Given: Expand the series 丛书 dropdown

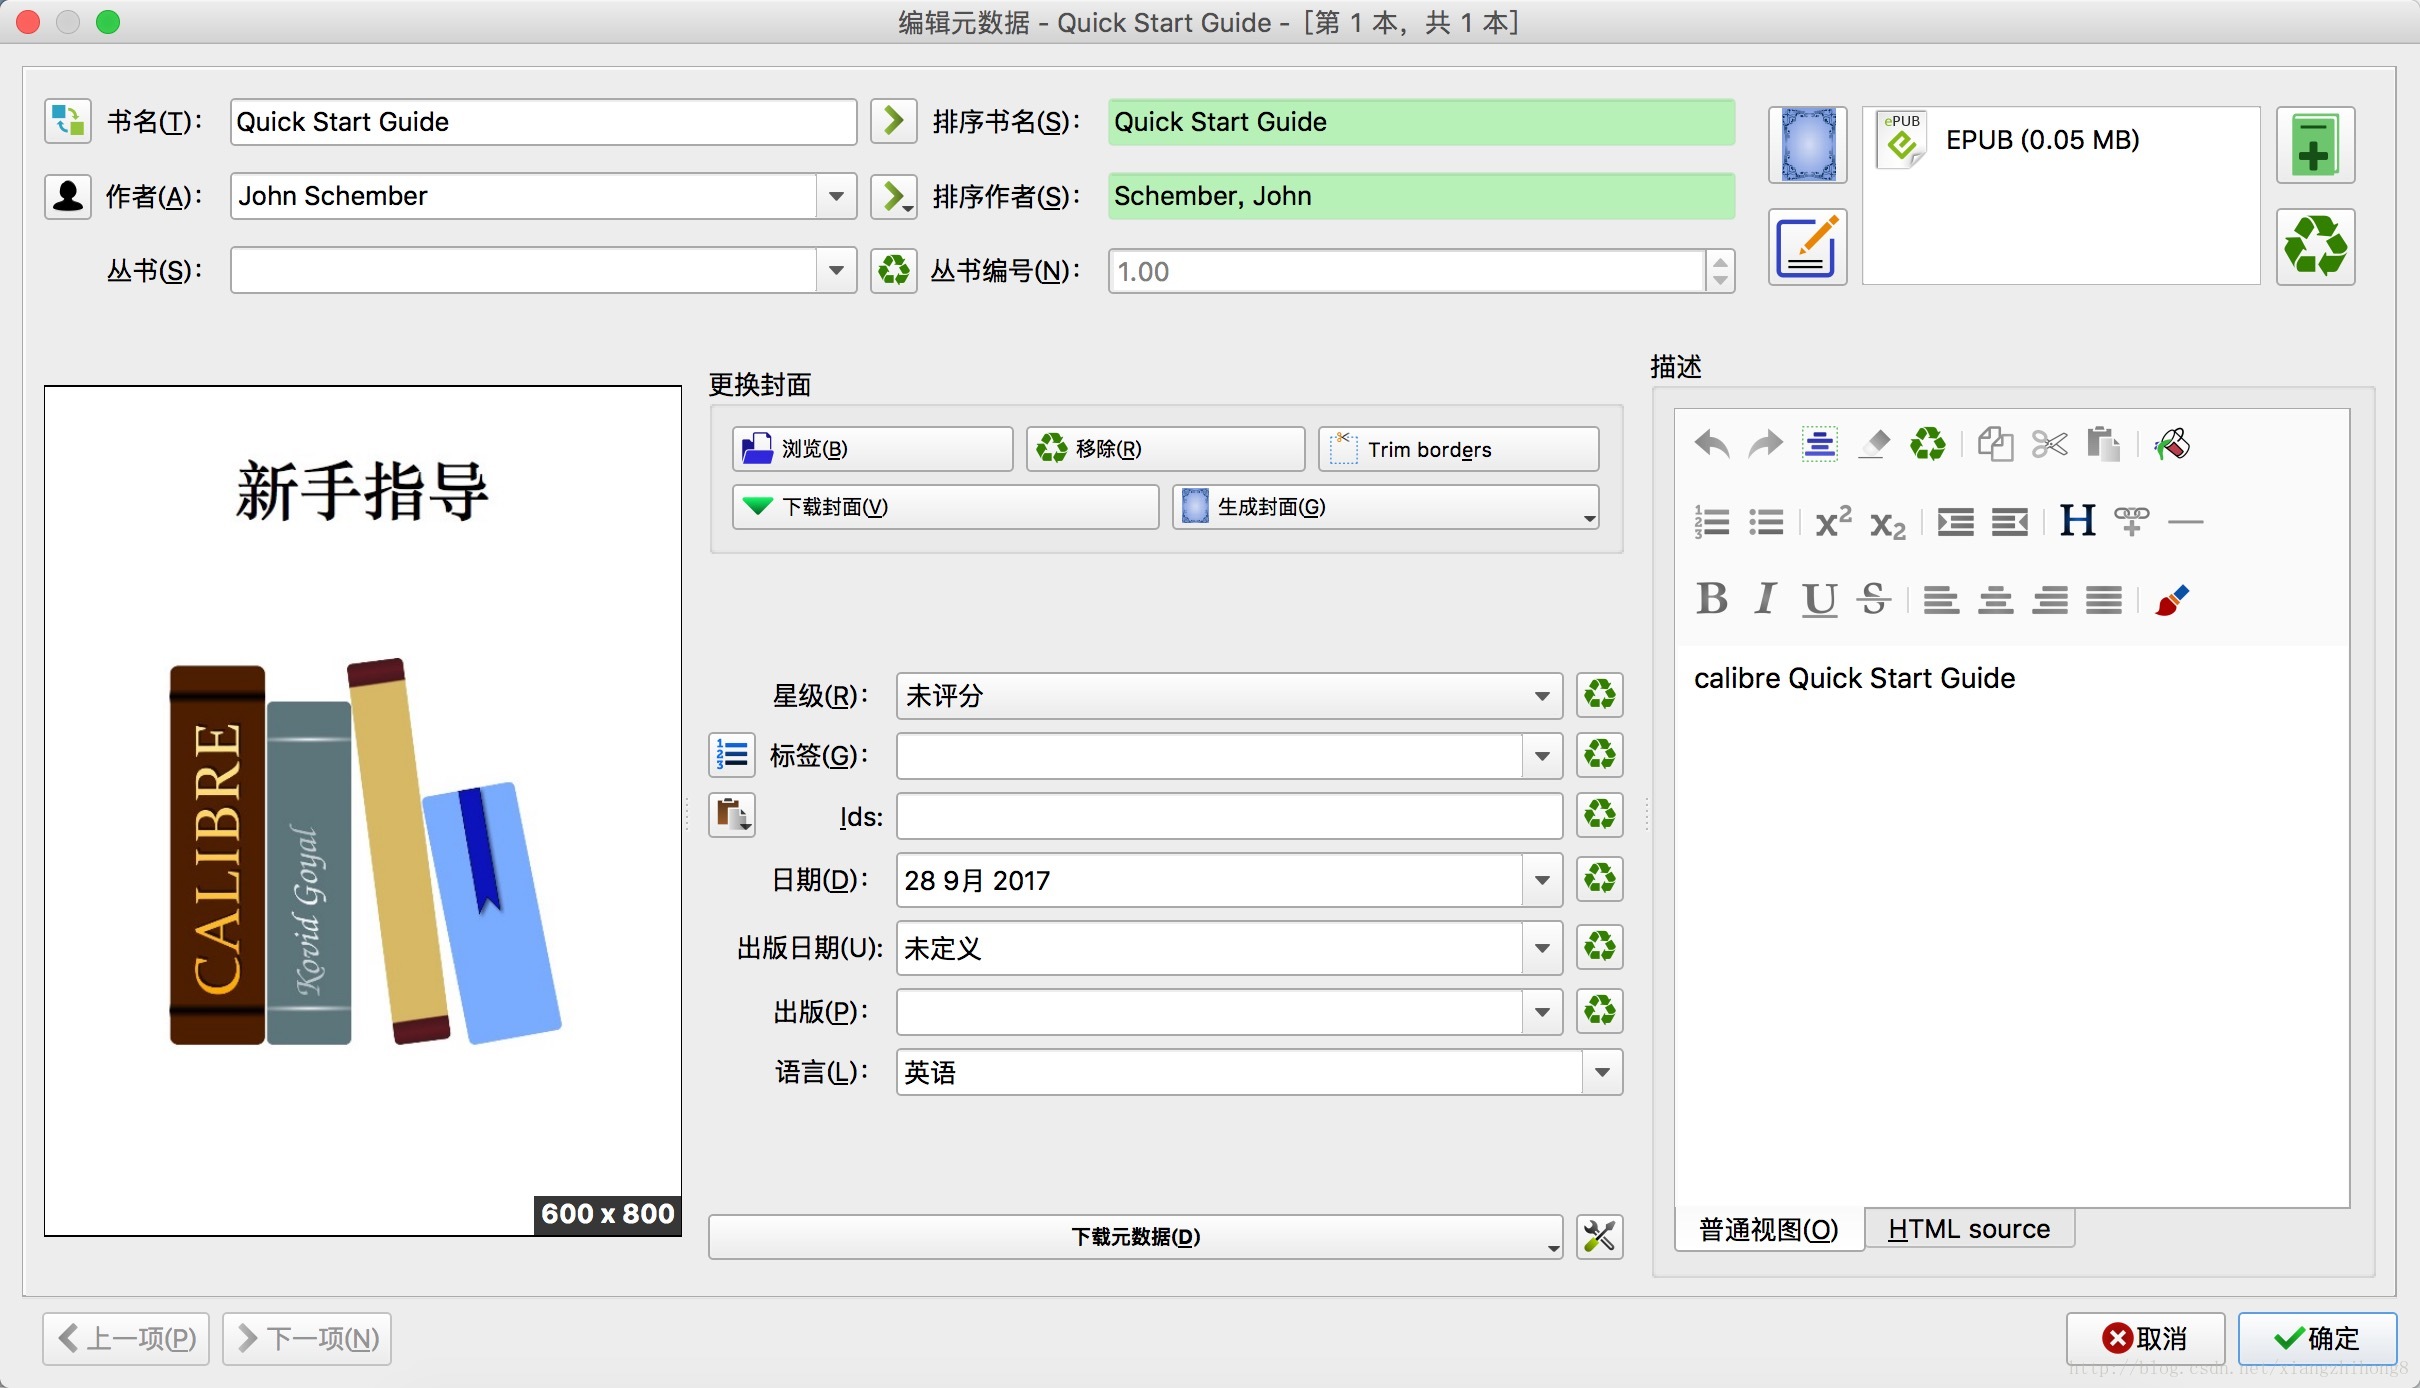Looking at the screenshot, I should 836,270.
